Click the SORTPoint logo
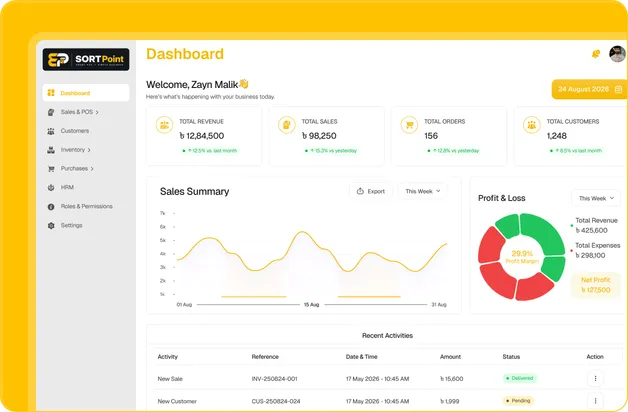This screenshot has width=628, height=412. (x=86, y=59)
